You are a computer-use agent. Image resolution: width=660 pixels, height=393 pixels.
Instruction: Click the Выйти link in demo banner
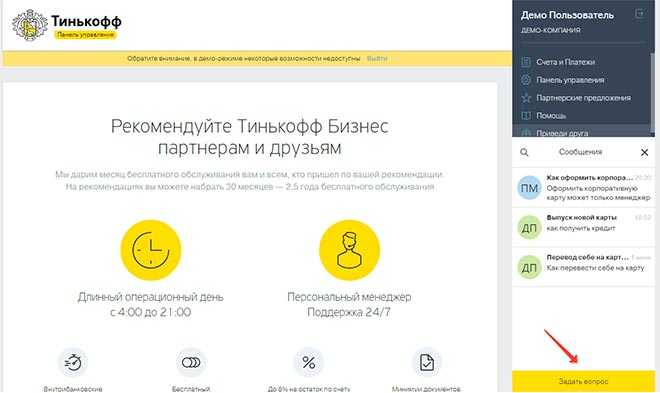(x=377, y=58)
